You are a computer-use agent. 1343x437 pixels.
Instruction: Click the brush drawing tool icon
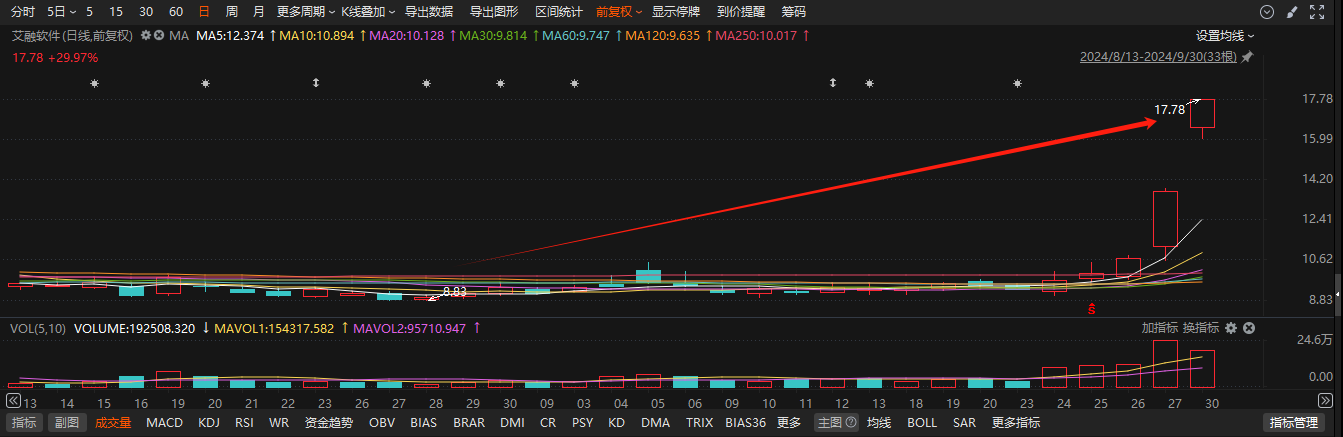tap(1294, 12)
